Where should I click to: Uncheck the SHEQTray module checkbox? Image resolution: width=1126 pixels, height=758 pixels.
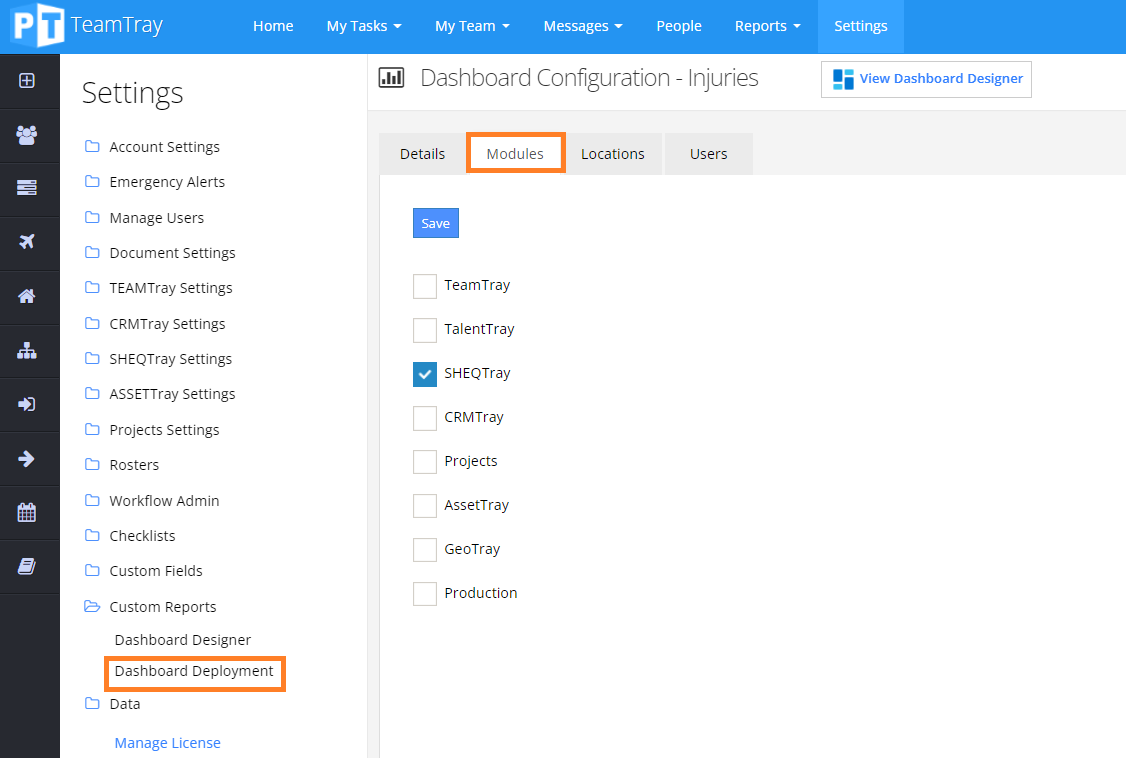(424, 373)
